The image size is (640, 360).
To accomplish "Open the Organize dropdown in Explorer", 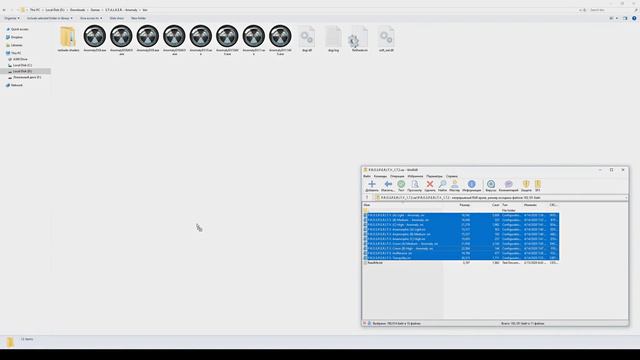I will click(x=12, y=18).
